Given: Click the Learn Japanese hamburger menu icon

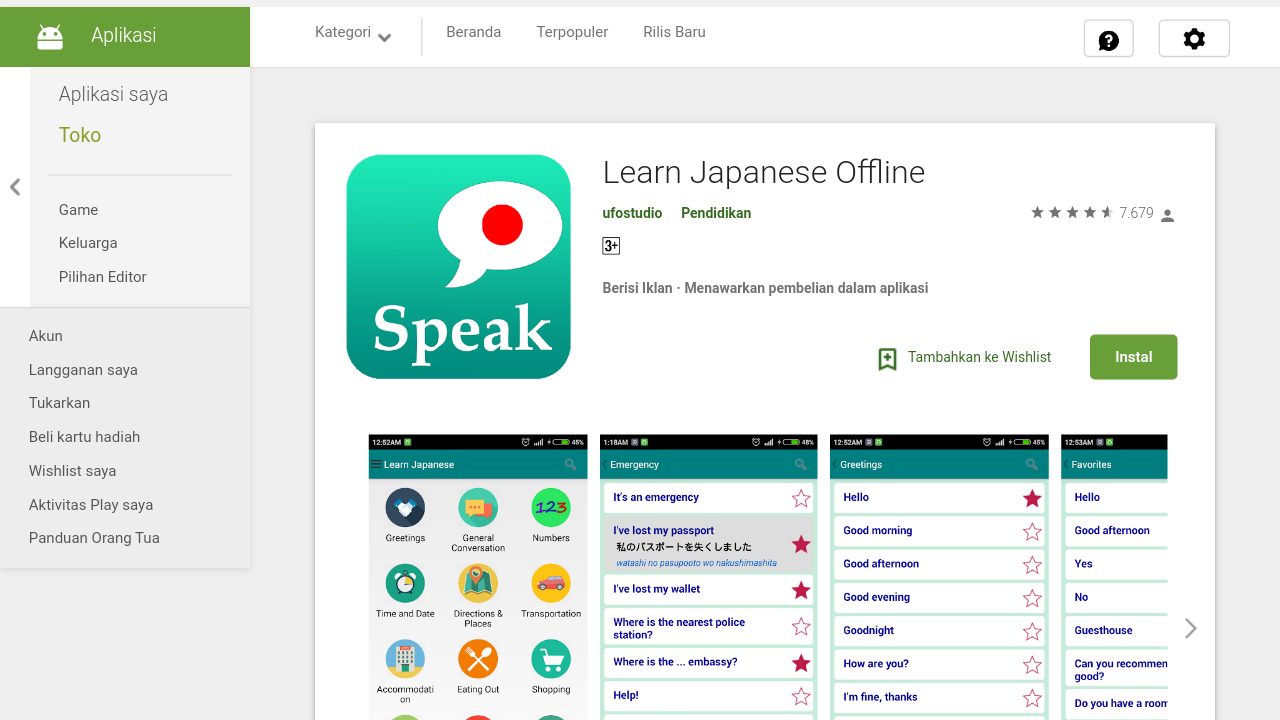Looking at the screenshot, I should click(376, 465).
